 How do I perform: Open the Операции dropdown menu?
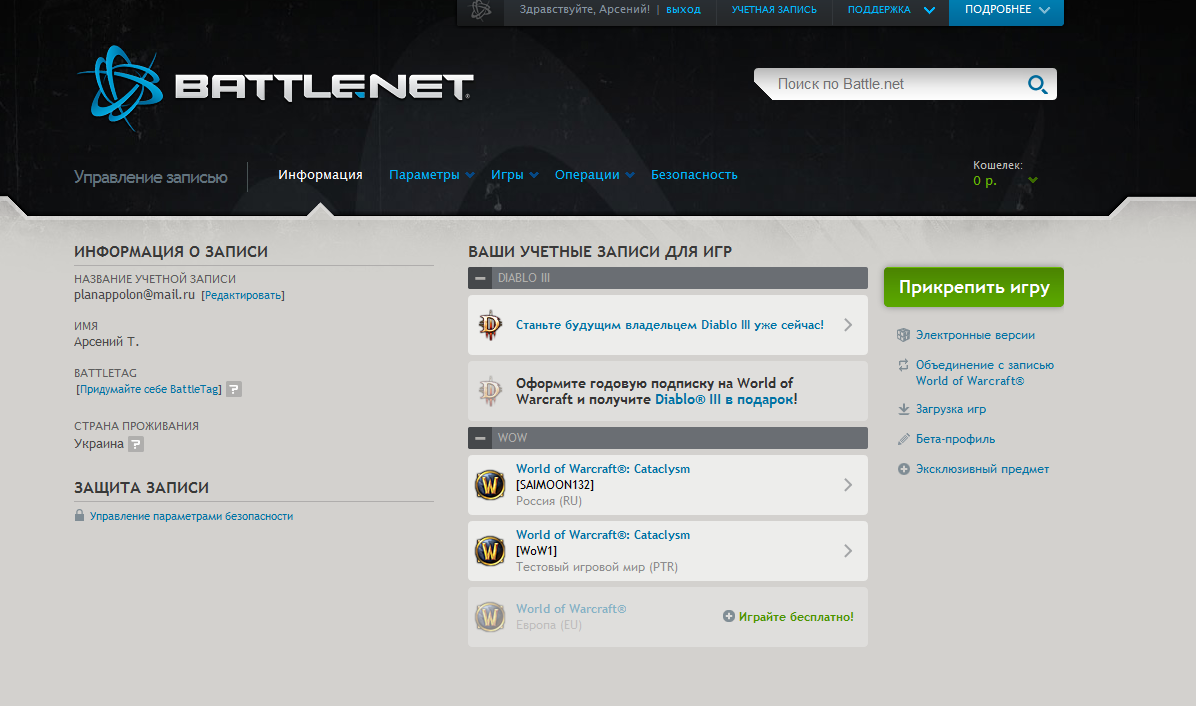594,175
